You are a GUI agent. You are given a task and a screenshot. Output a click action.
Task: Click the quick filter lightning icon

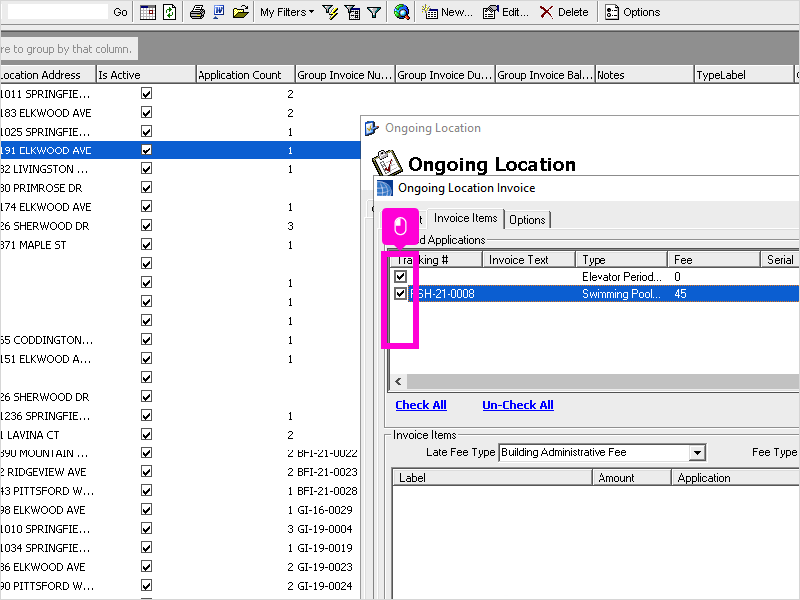[x=330, y=12]
